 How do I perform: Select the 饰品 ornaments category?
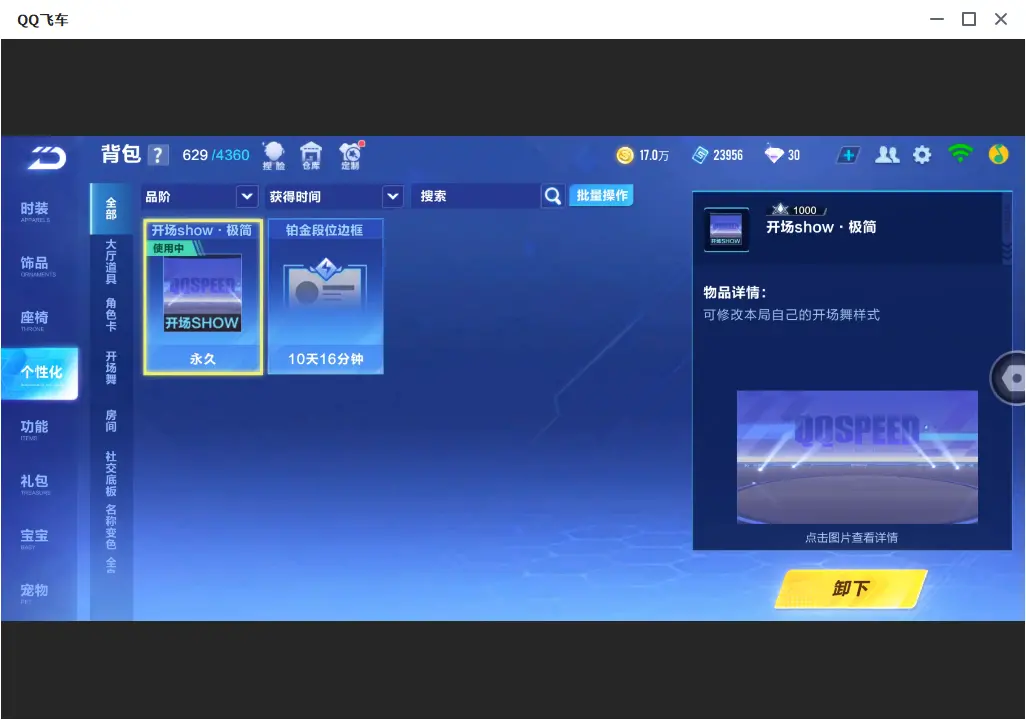[35, 265]
